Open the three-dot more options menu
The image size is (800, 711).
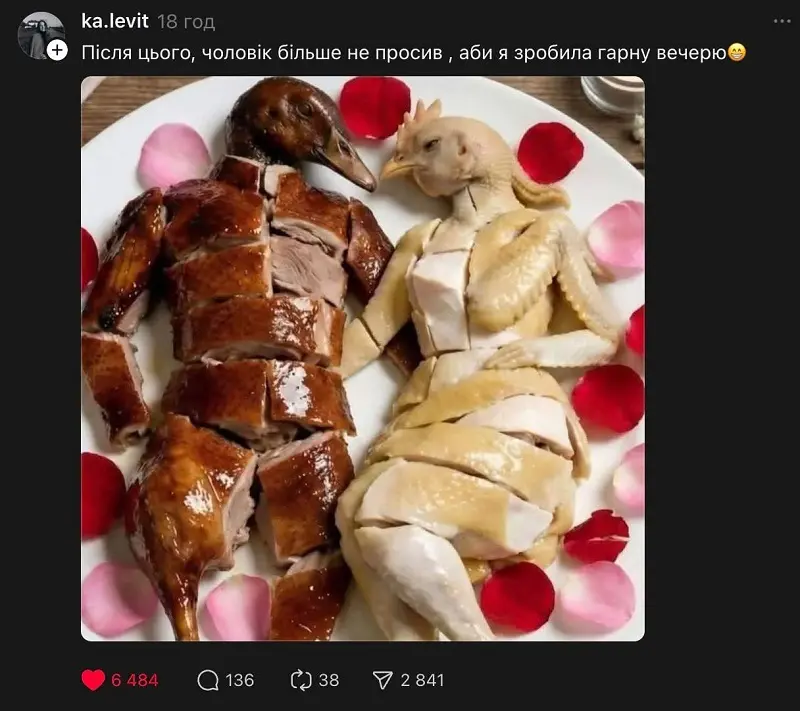[x=781, y=21]
